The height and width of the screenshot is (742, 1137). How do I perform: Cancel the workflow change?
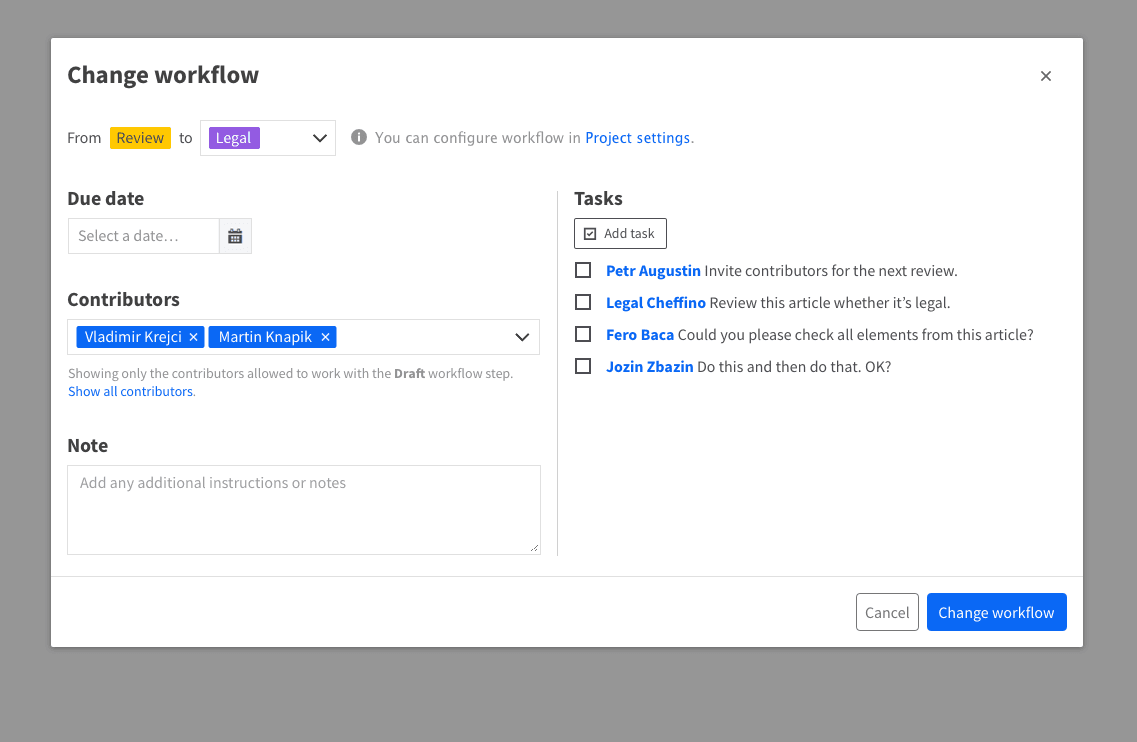tap(887, 611)
